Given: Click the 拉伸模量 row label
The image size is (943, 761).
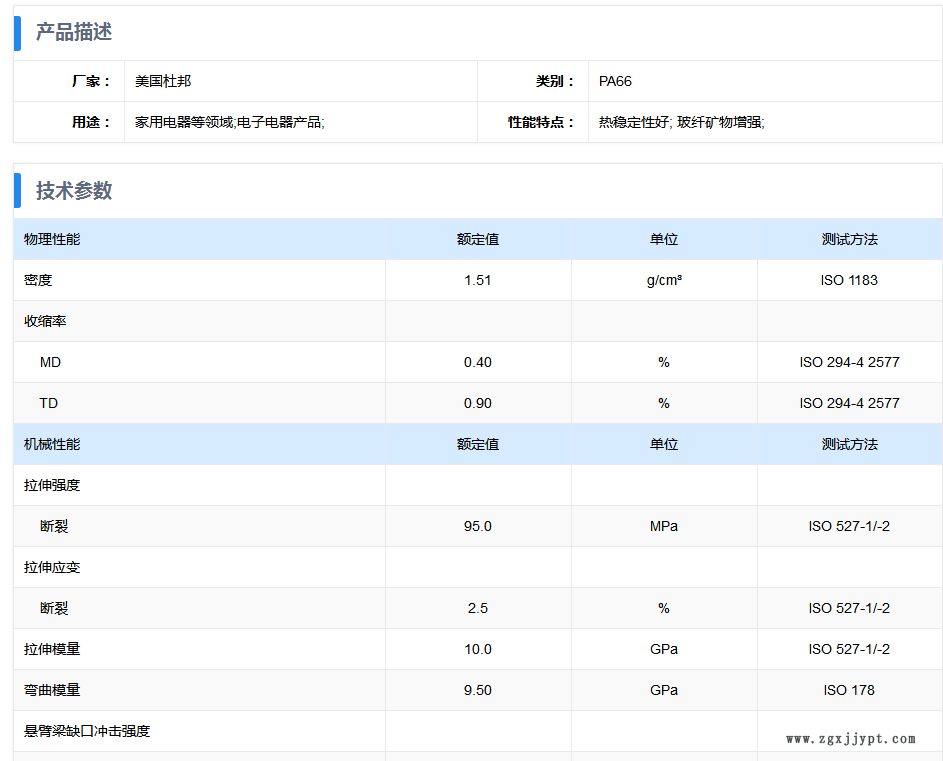Looking at the screenshot, I should pyautogui.click(x=52, y=649).
